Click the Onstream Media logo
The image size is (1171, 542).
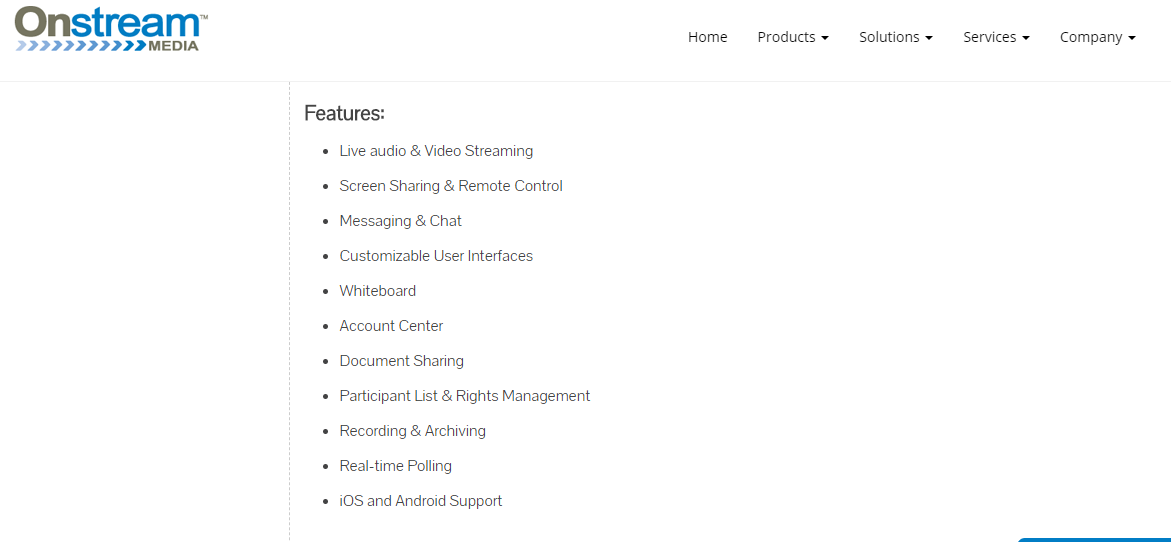click(111, 29)
